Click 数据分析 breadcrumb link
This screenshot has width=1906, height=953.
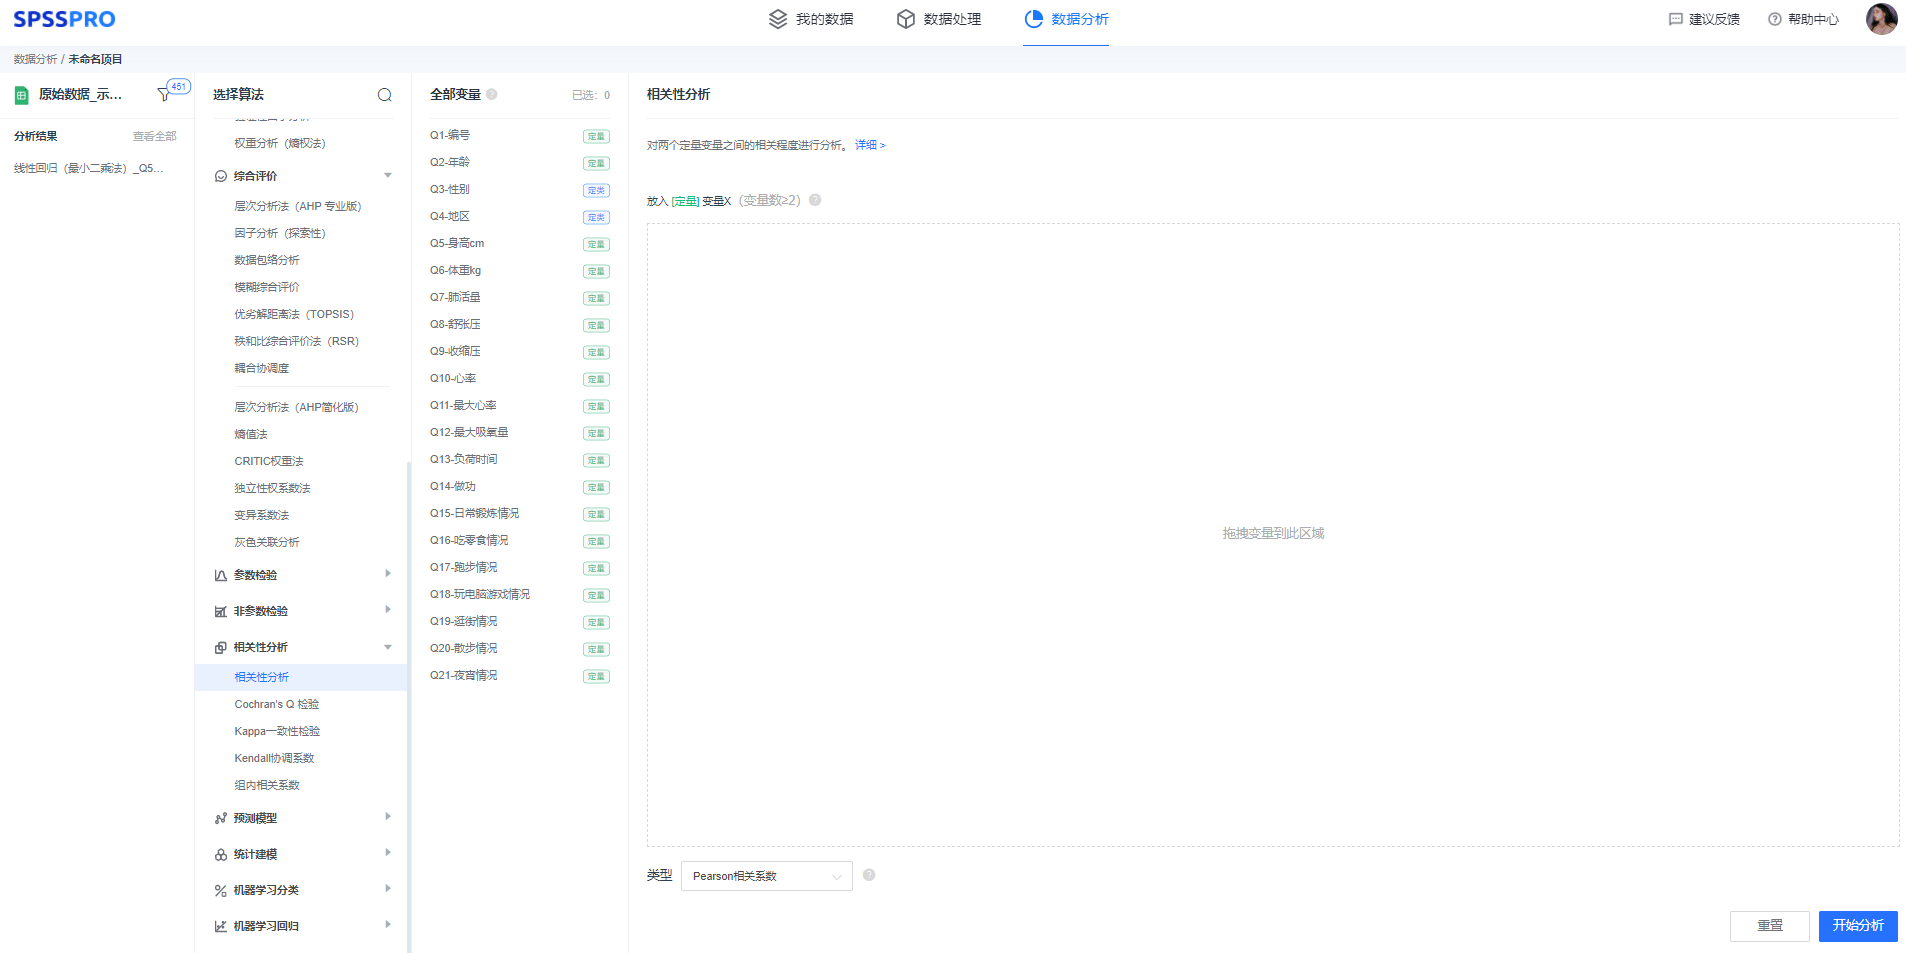pos(35,59)
